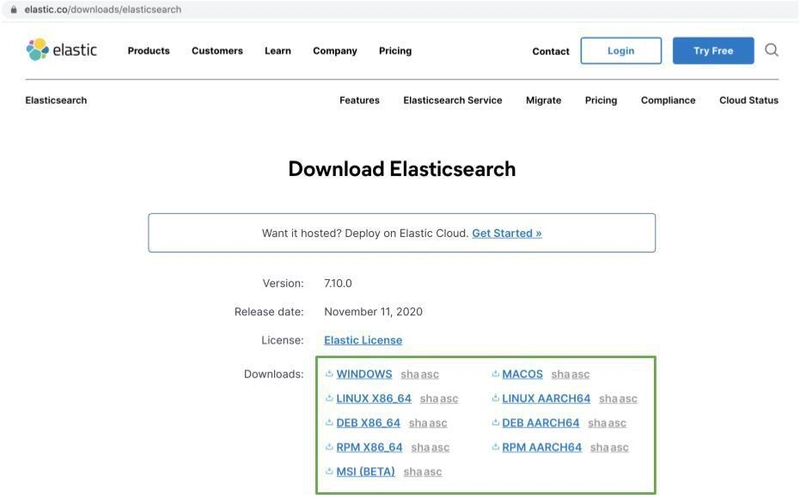Open asc signature for DEB AARCH64
The height and width of the screenshot is (499, 800).
pyautogui.click(x=617, y=423)
